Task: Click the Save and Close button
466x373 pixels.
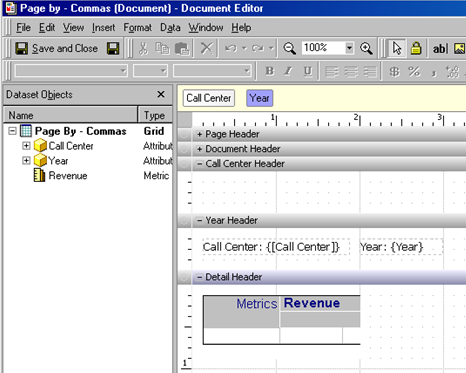Action: [57, 49]
